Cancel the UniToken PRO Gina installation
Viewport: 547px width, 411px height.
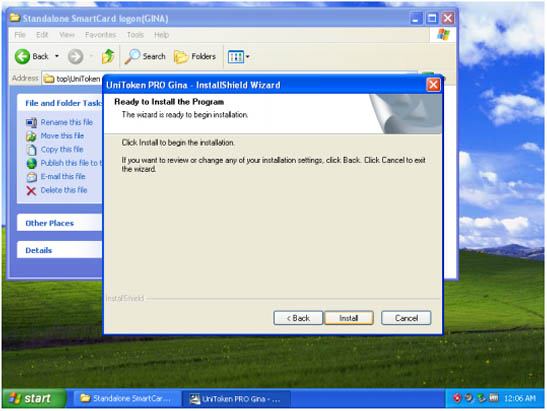(x=406, y=318)
